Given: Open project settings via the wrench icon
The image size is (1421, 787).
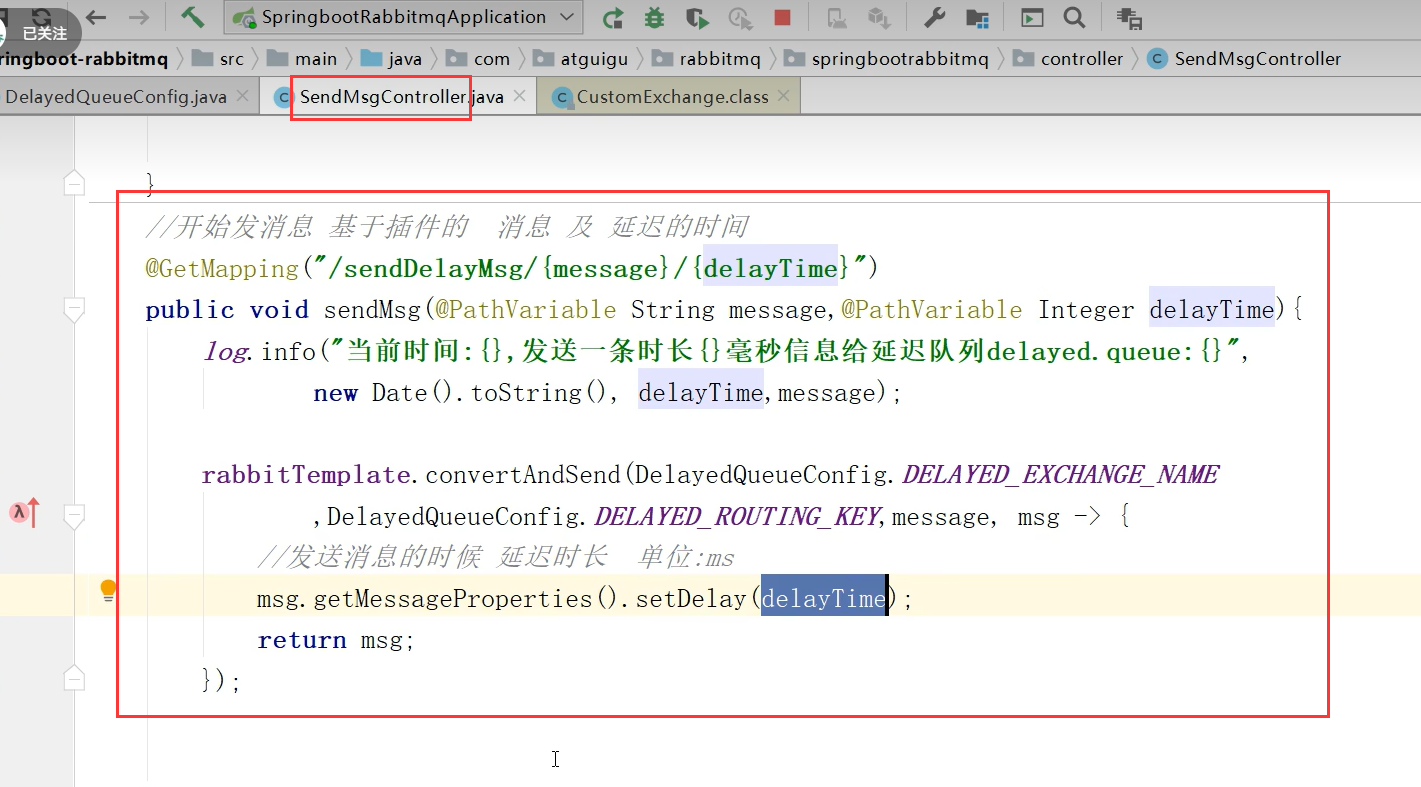Looking at the screenshot, I should pos(934,17).
